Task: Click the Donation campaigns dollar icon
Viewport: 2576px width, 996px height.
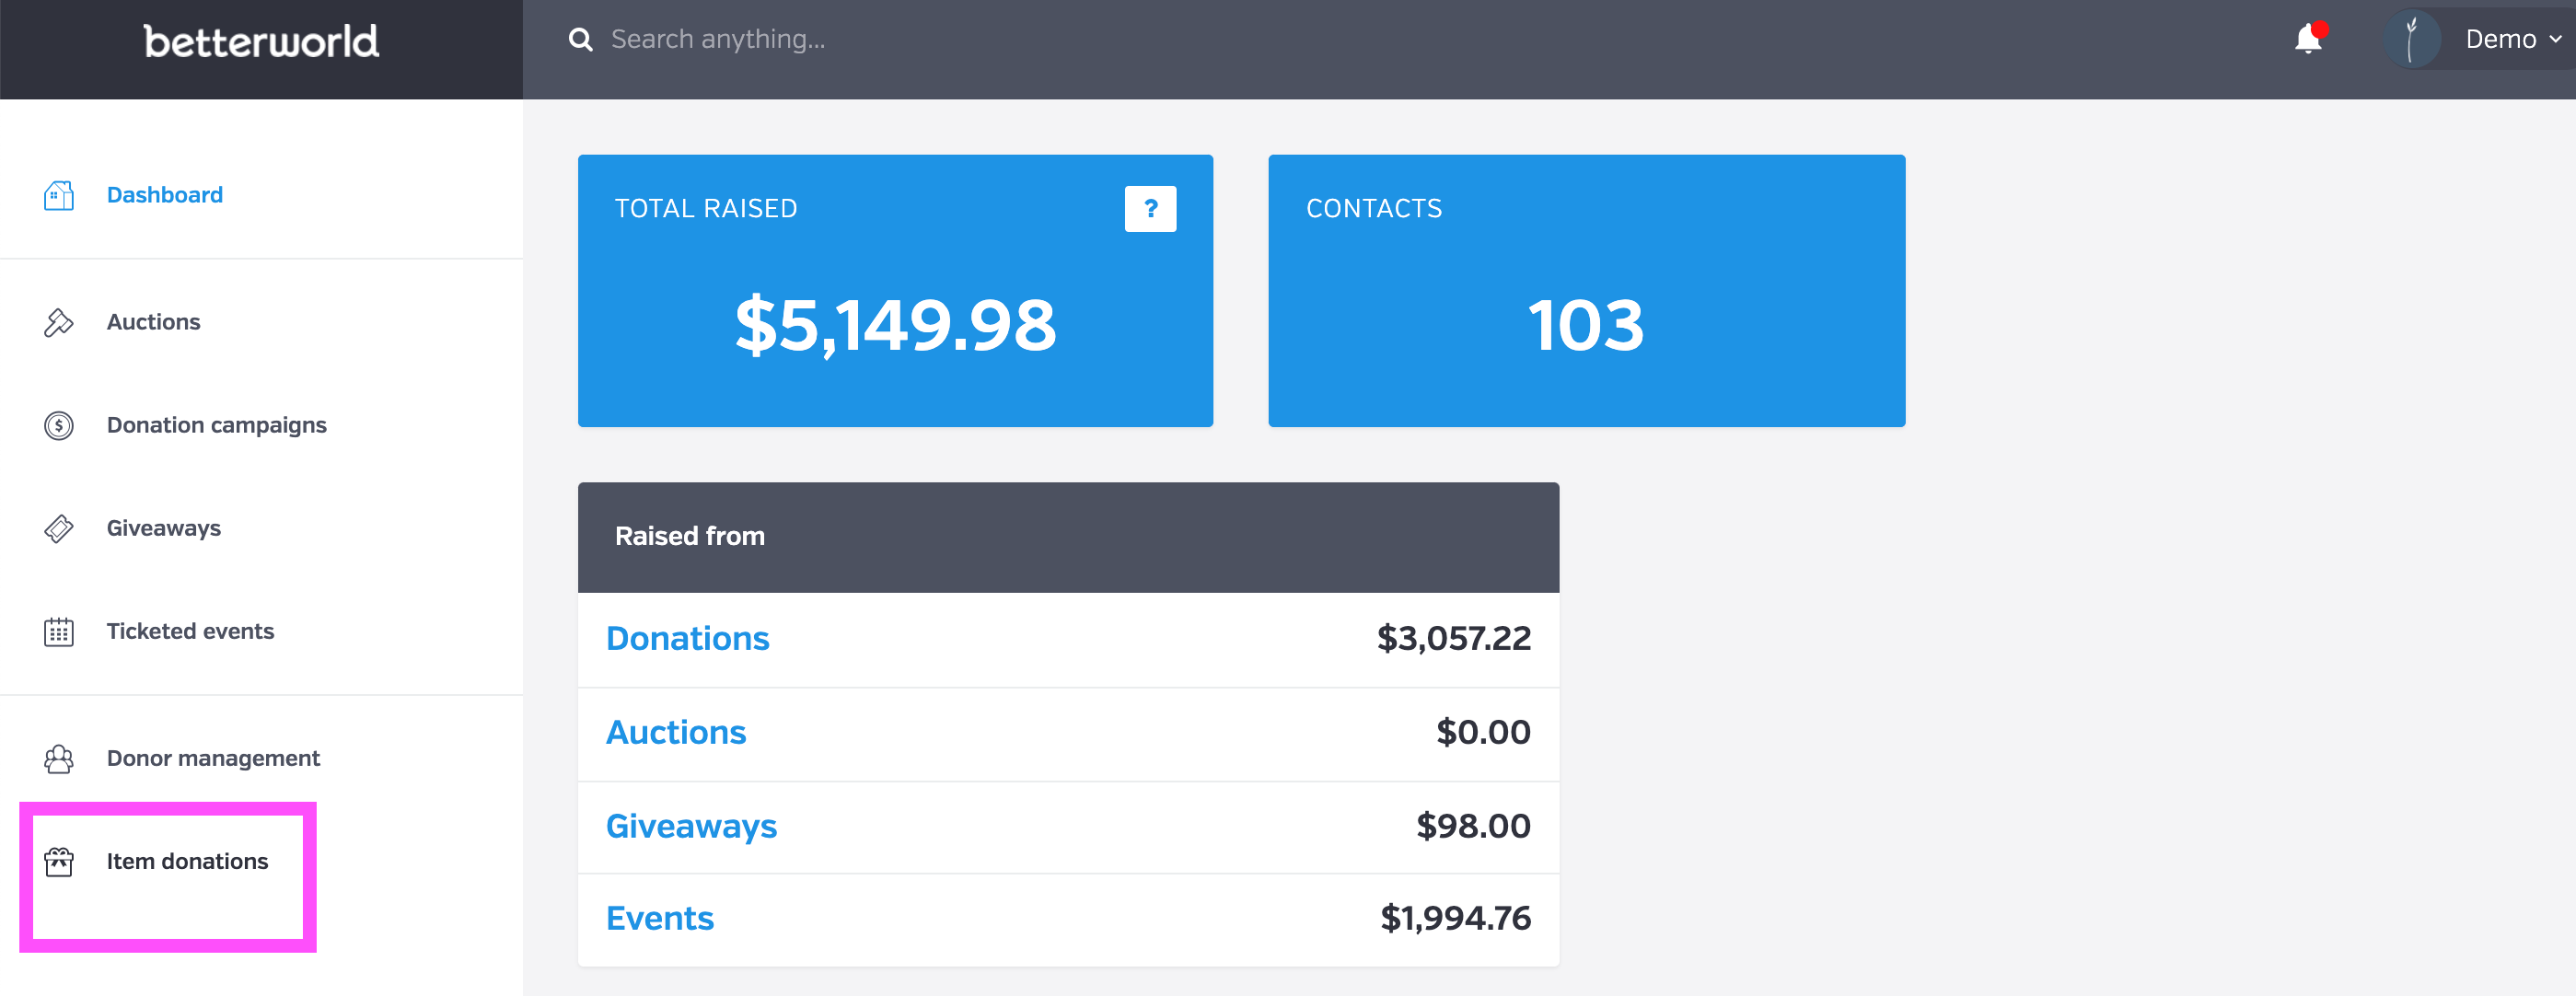Action: [59, 425]
